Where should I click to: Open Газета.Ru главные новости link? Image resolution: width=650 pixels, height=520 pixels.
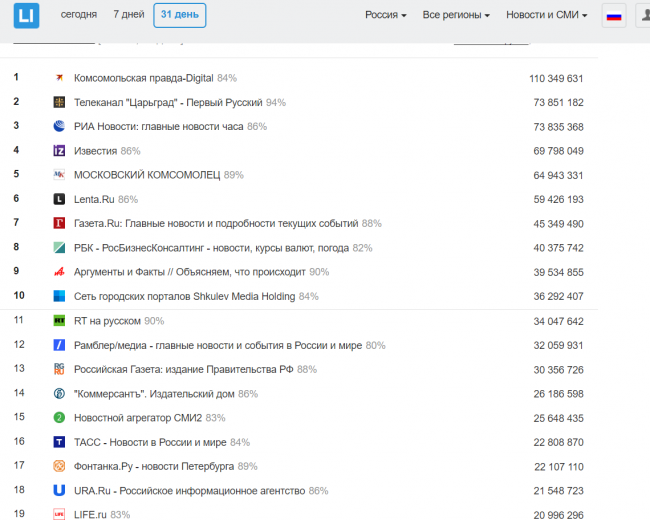click(x=216, y=224)
